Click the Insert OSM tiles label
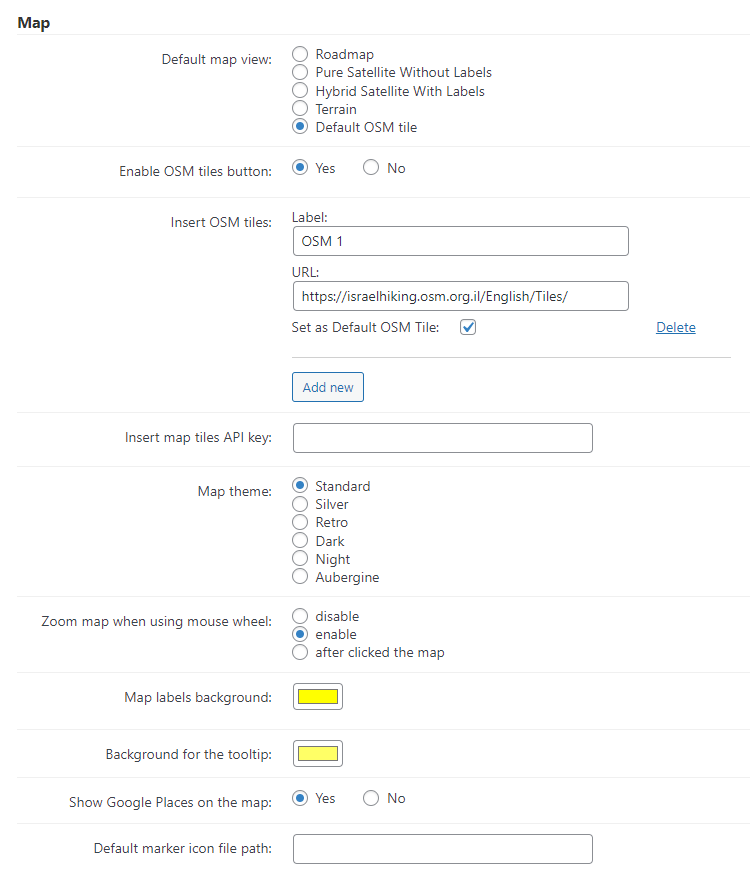 point(221,222)
